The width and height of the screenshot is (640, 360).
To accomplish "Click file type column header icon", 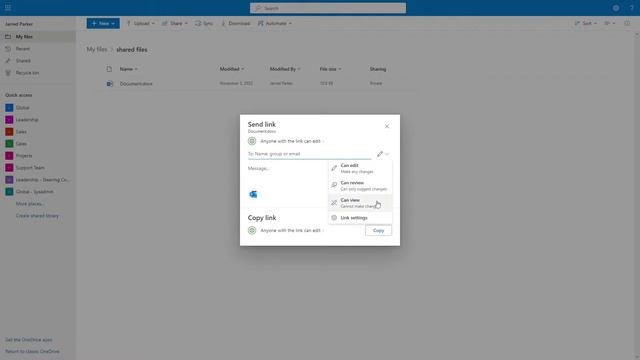I will (109, 69).
